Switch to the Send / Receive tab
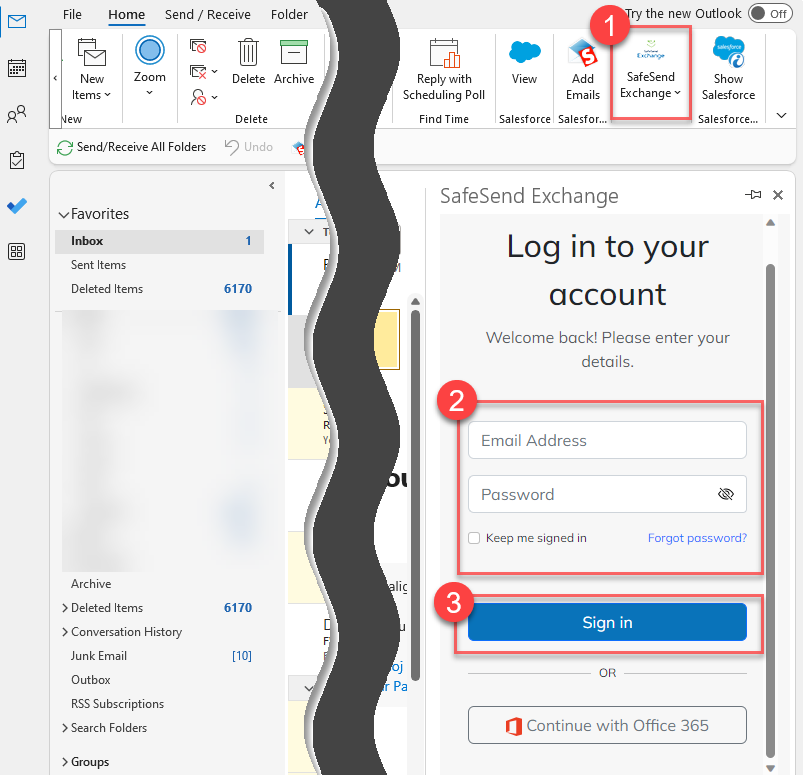The image size is (803, 775). coord(207,14)
